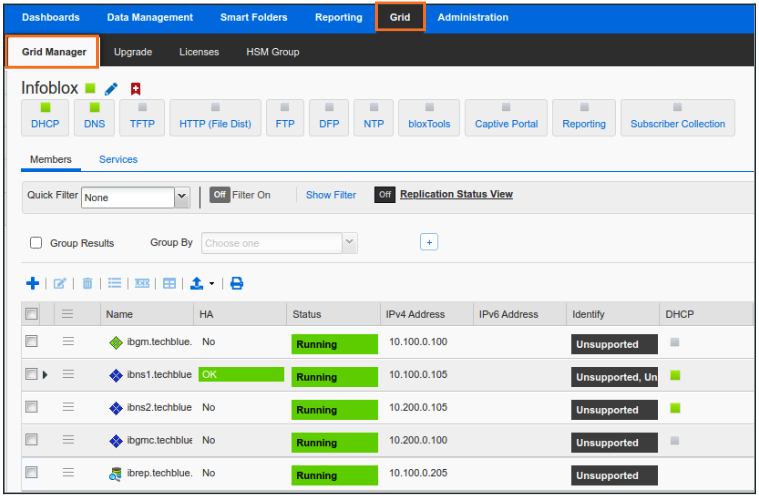Click the print icon in the toolbar

(237, 284)
